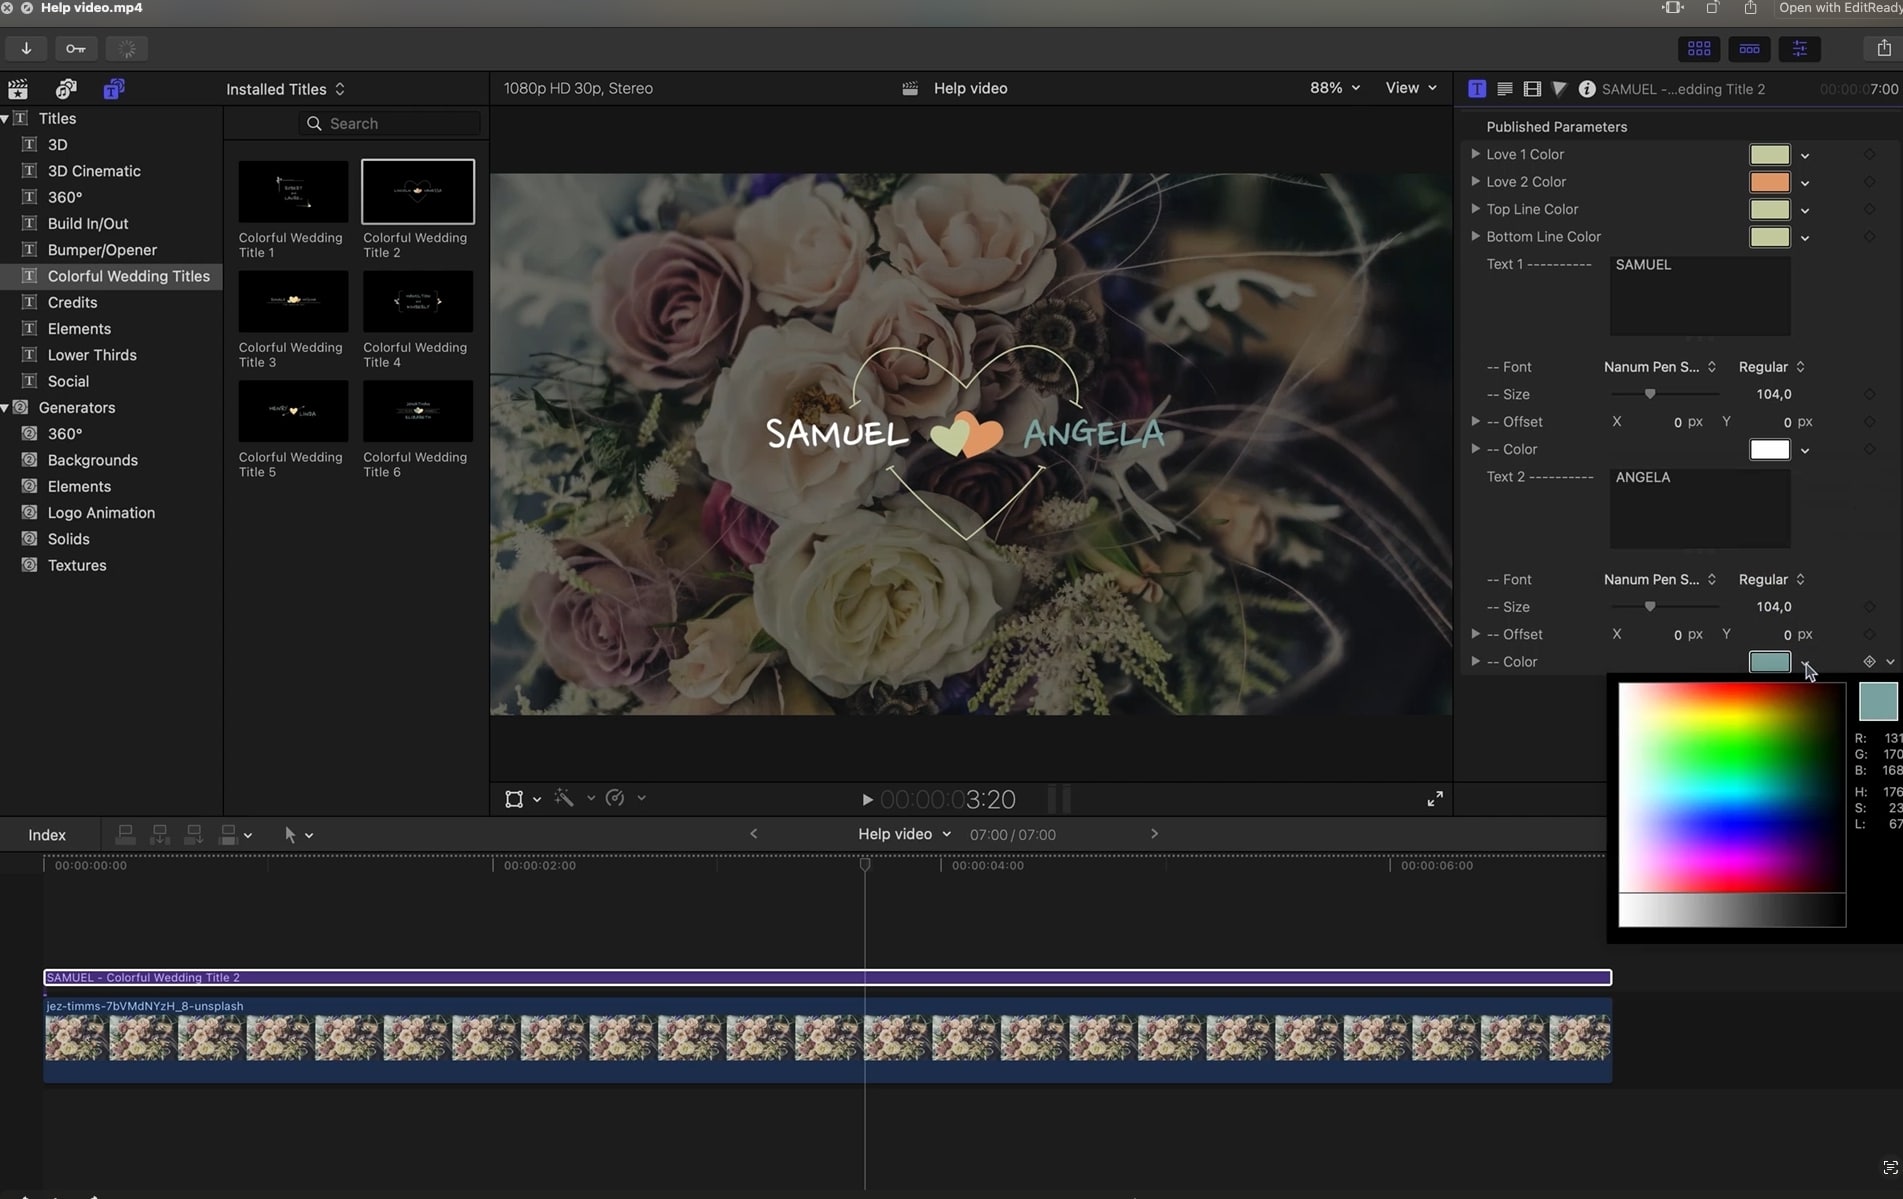1903x1199 pixels.
Task: Open the Photos and Audio sidebar icon
Action: (64, 88)
